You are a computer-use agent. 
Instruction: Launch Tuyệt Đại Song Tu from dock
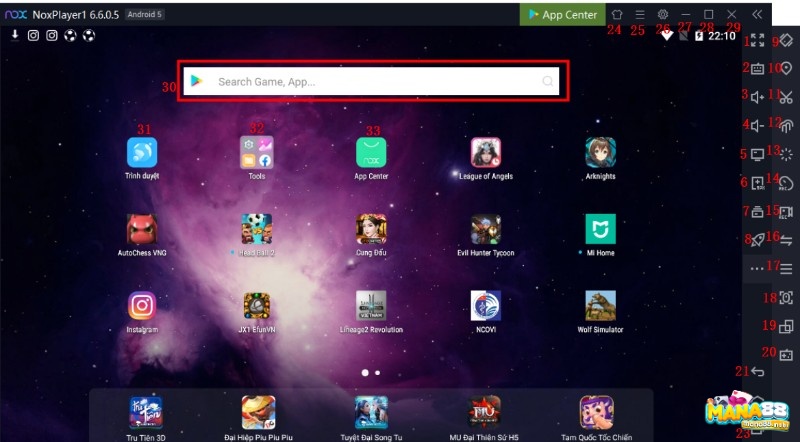click(x=371, y=418)
